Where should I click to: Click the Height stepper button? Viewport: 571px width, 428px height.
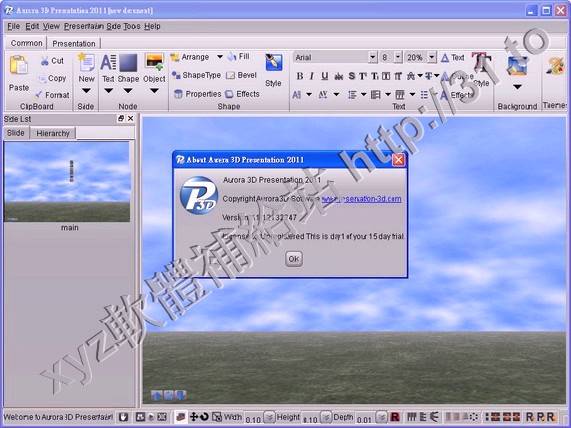point(326,416)
